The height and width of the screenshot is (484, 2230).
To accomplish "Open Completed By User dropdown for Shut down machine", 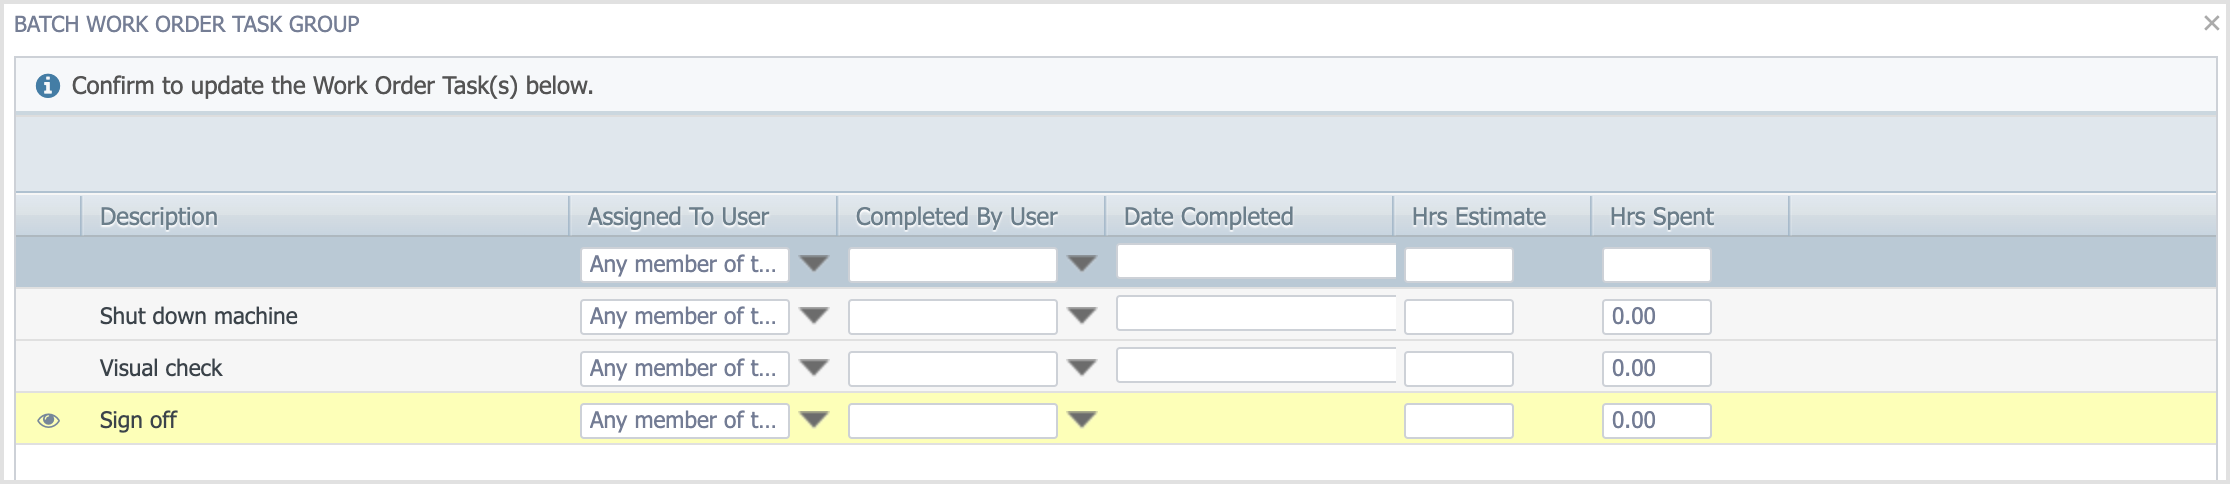I will (1082, 316).
